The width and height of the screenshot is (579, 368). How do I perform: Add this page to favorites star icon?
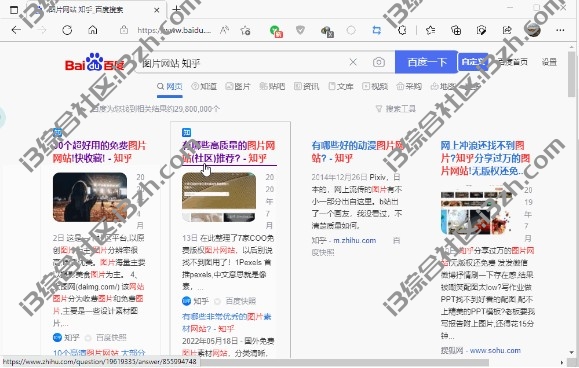[x=245, y=30]
